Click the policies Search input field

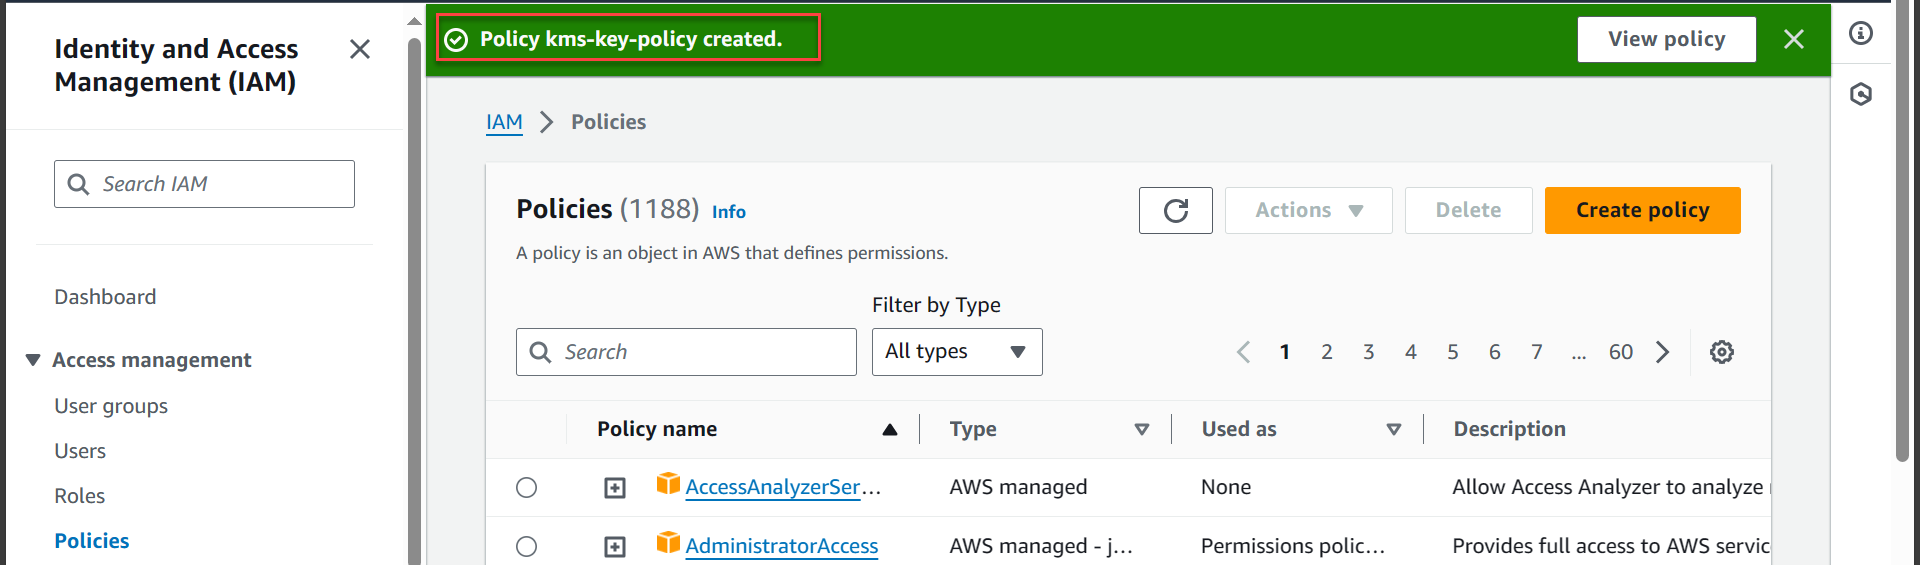(x=700, y=352)
